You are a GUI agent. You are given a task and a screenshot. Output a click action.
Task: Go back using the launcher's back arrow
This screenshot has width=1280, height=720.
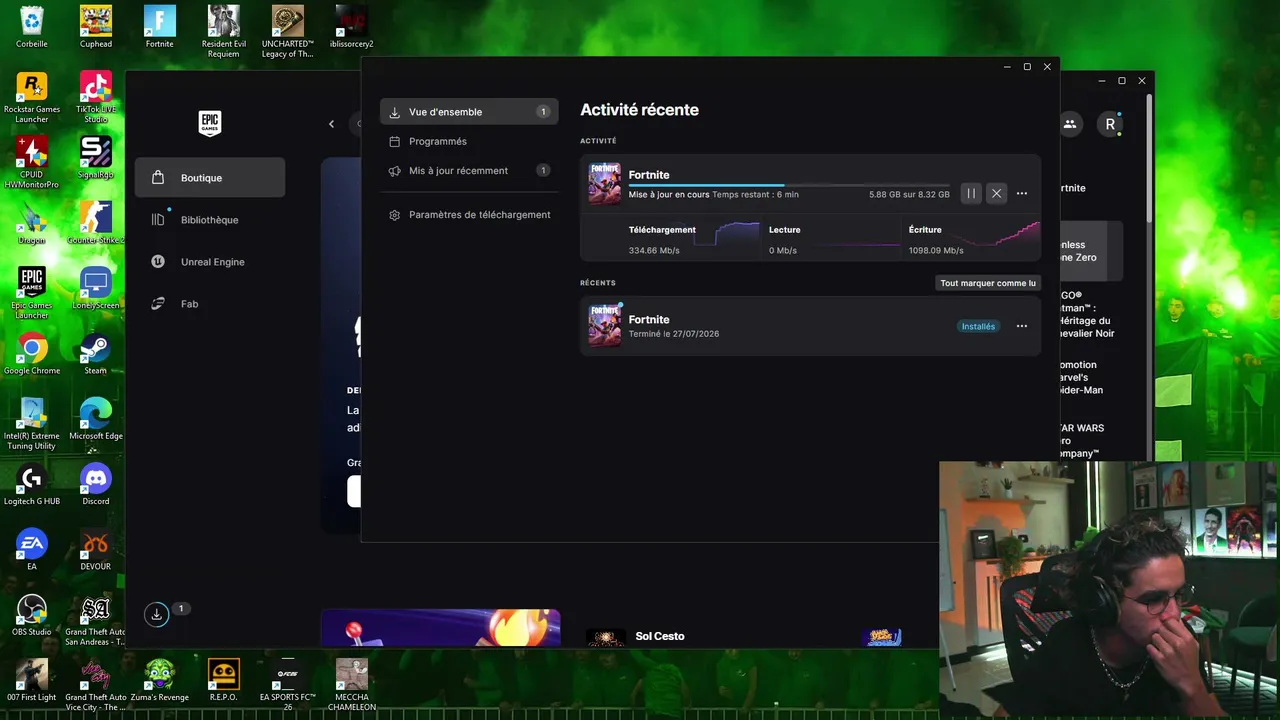pyautogui.click(x=332, y=124)
